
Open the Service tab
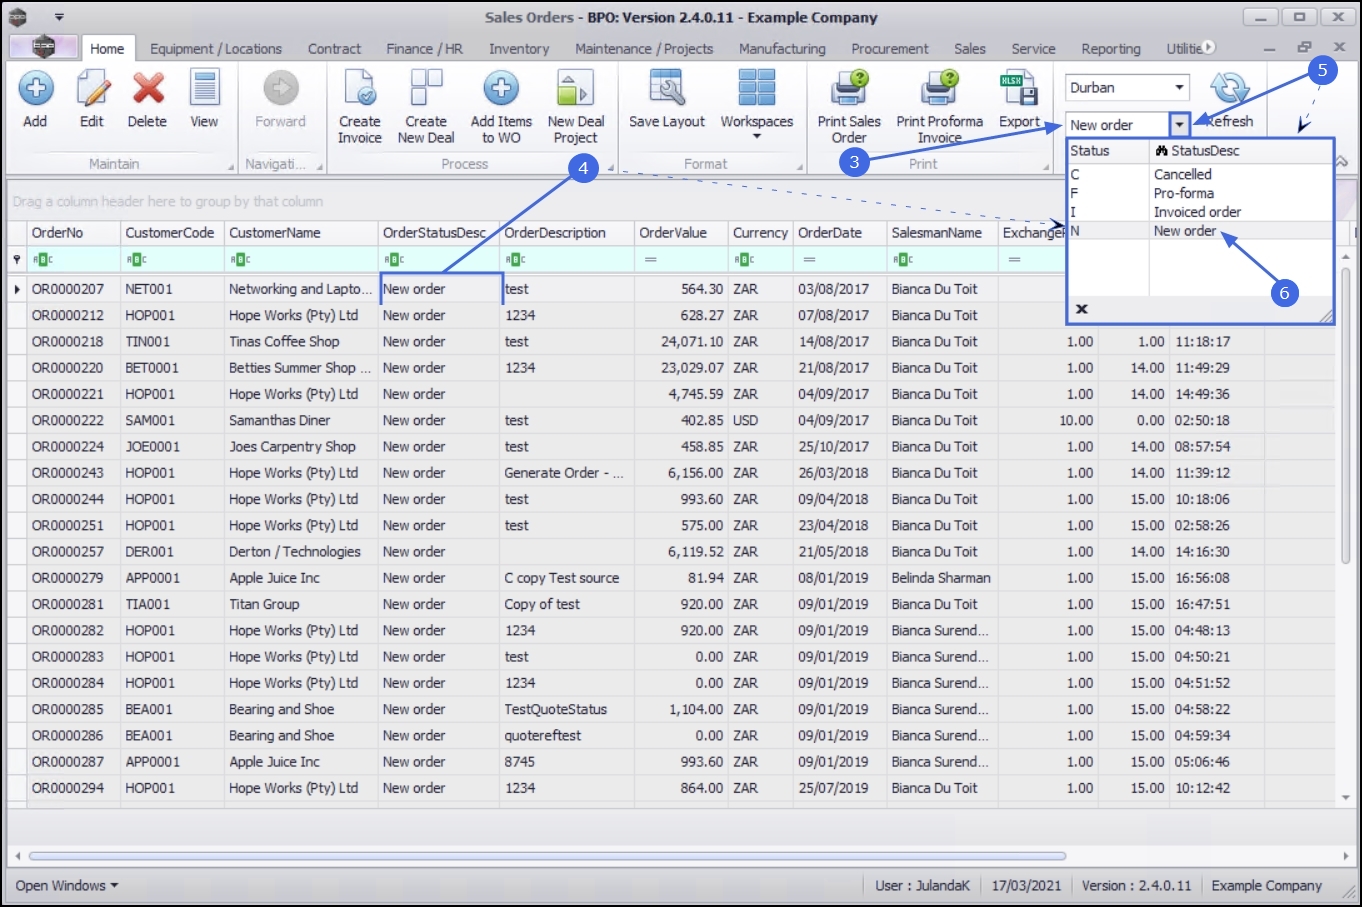point(1033,48)
